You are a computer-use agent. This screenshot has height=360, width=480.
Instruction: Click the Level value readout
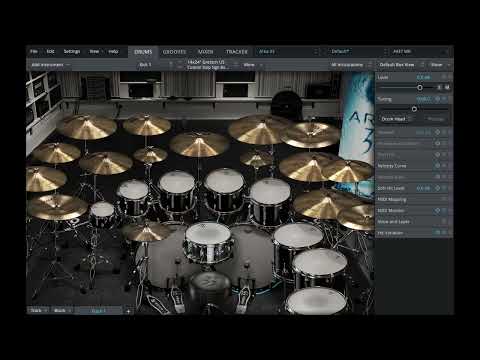coord(424,77)
